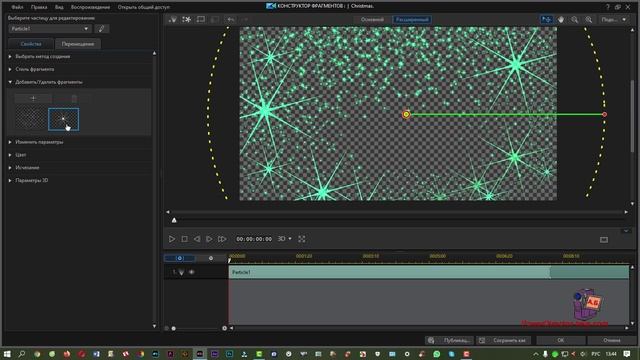
Task: Switch to the Свойства tab
Action: click(31, 44)
